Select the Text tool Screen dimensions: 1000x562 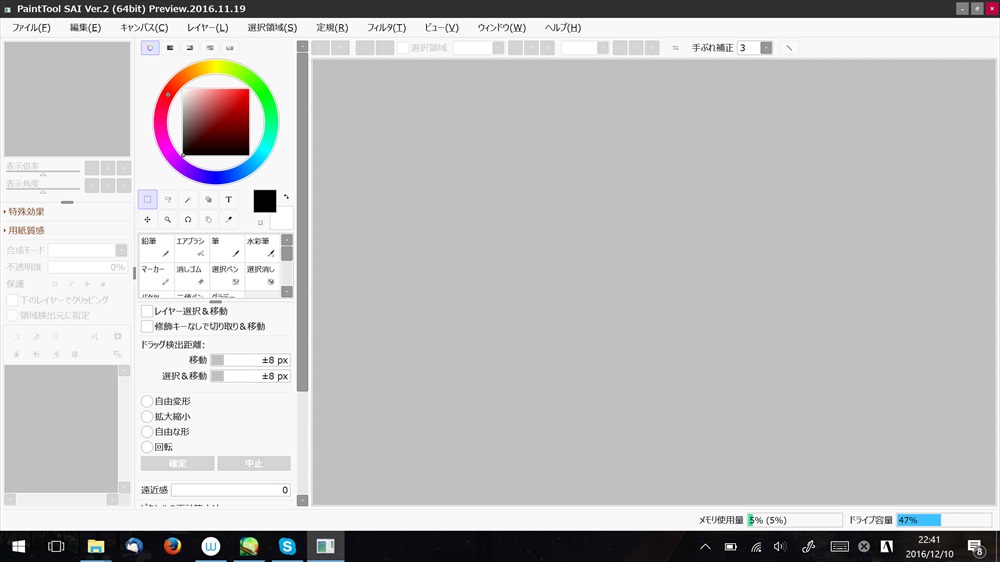tap(228, 200)
